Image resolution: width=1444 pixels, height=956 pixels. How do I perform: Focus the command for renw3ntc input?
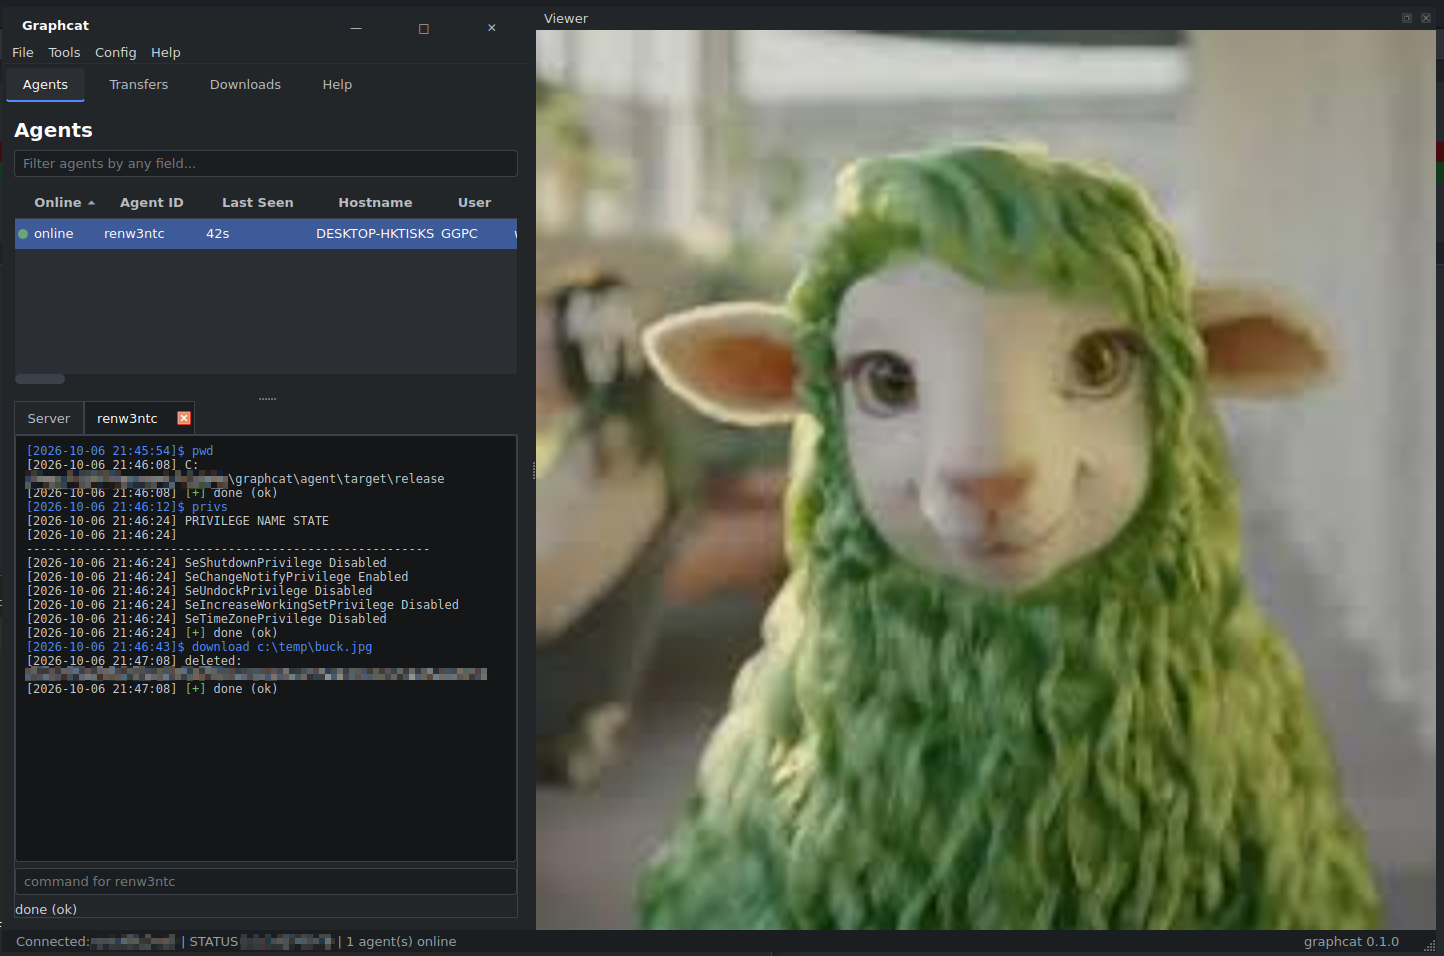point(266,881)
